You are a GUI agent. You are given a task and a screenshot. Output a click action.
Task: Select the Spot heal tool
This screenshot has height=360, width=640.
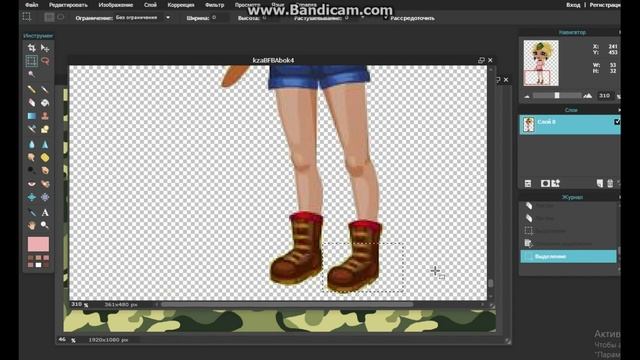pos(45,184)
